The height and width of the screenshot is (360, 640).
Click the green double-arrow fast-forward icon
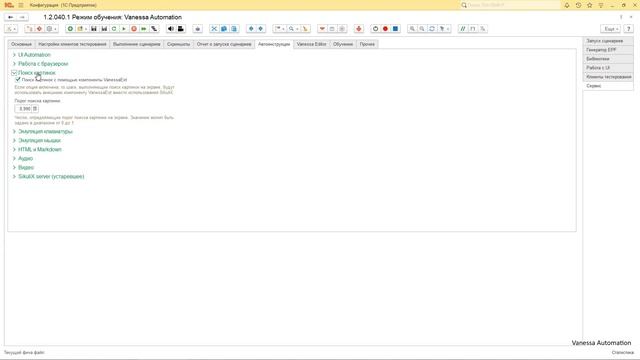(x=144, y=29)
